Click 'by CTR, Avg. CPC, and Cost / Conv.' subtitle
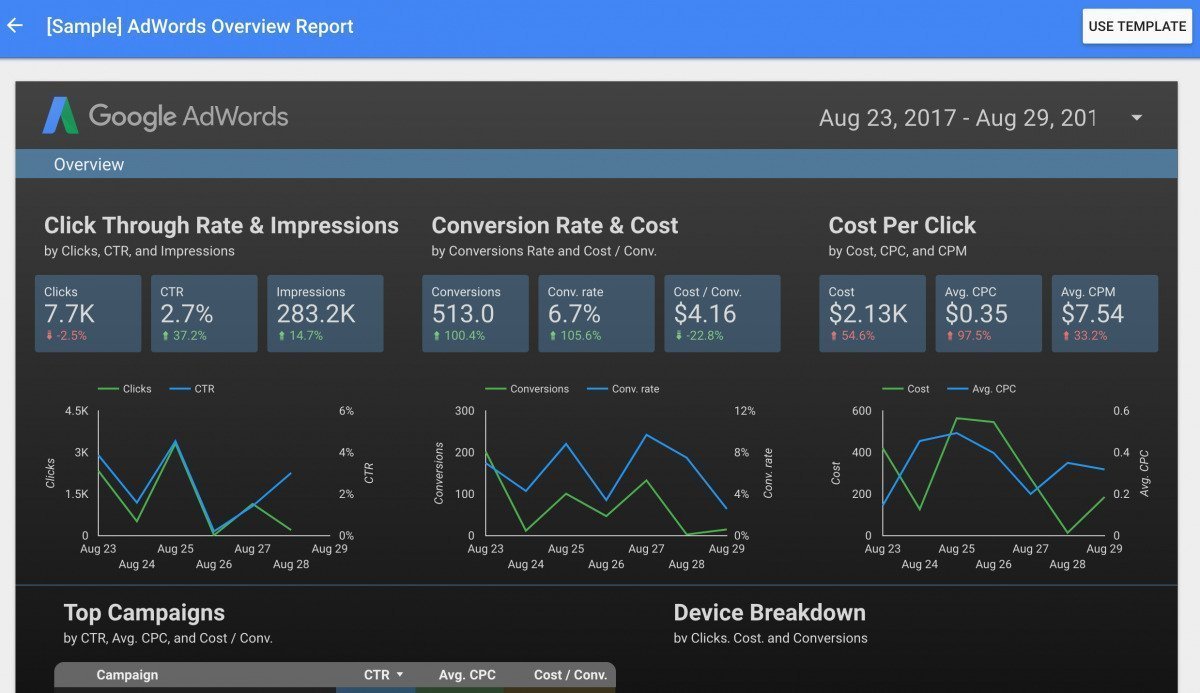 (168, 638)
